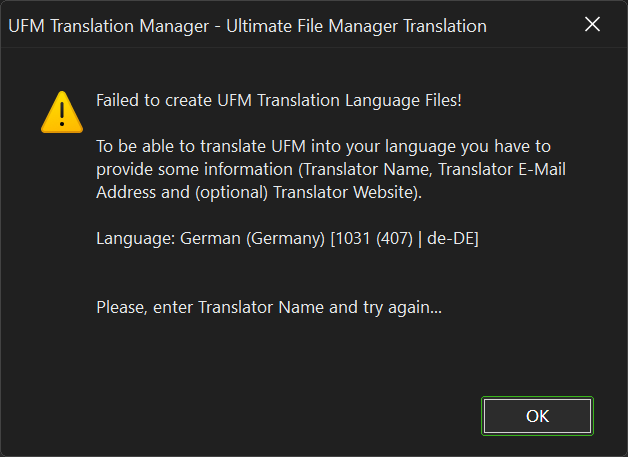Screen dimensions: 628x457
Task: Click the "Language:" label
Action: [x=136, y=239]
